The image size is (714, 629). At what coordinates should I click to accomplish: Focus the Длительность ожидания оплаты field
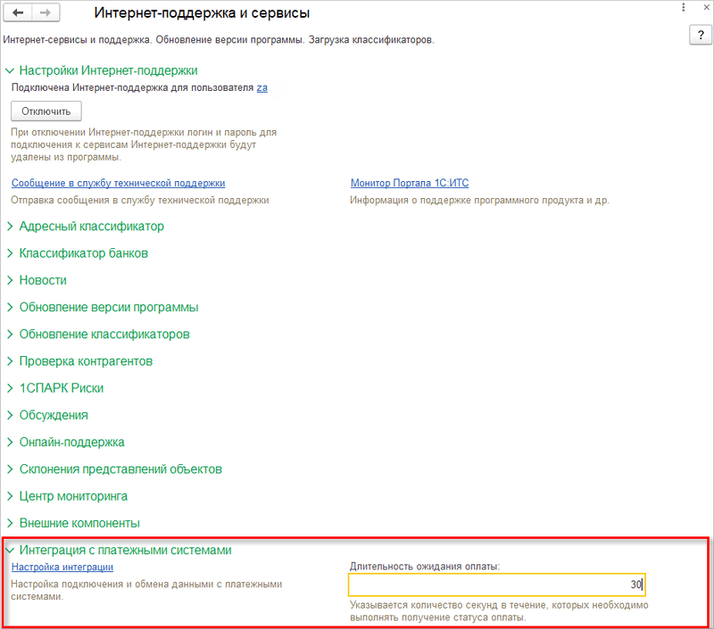(497, 585)
